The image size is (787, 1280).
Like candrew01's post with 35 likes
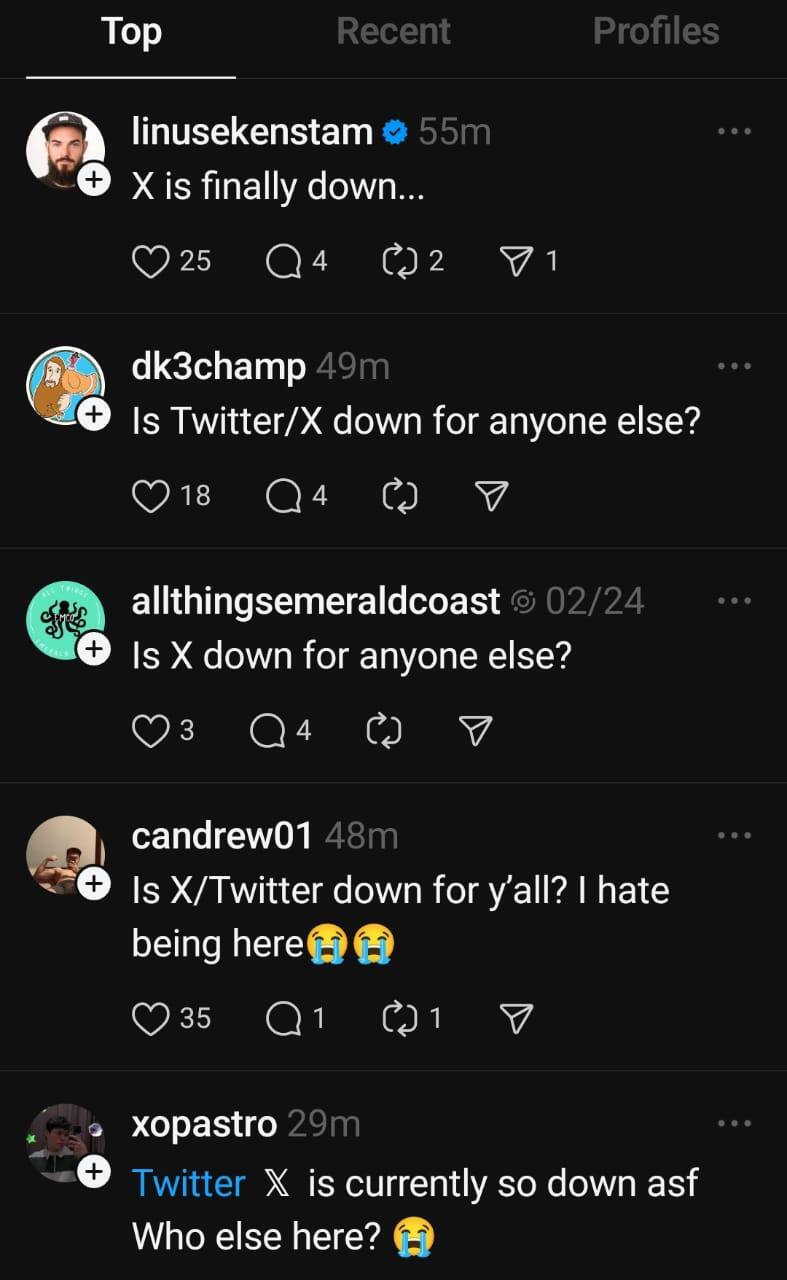click(x=150, y=1018)
